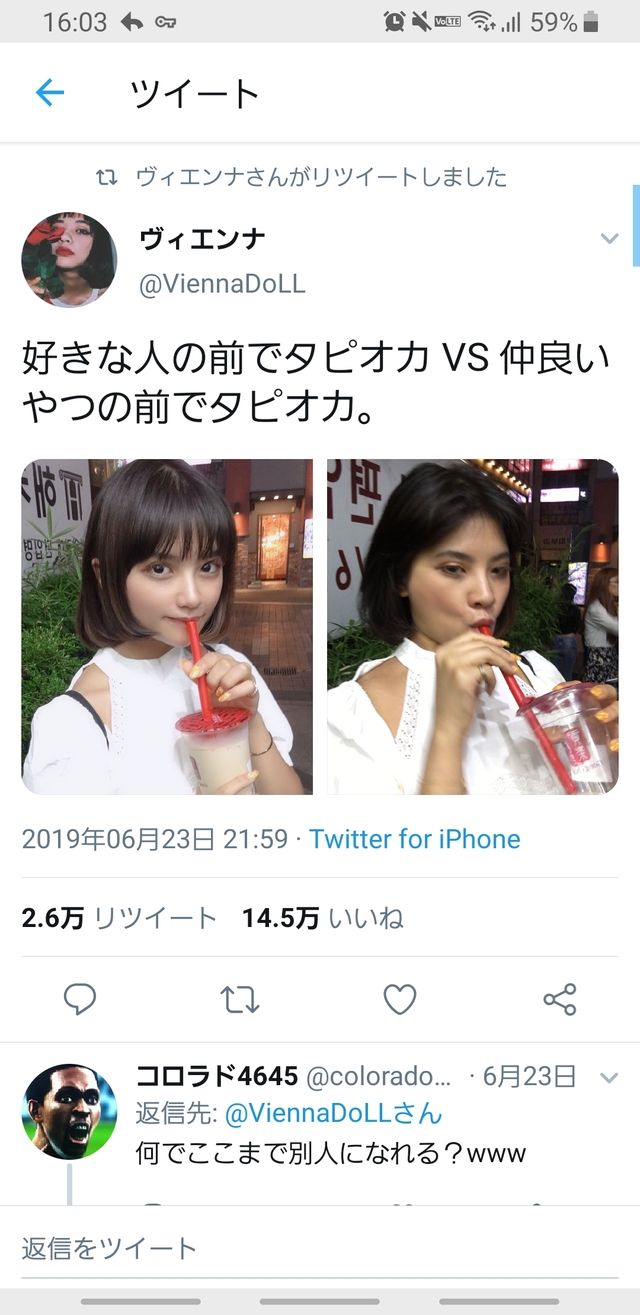640x1315 pixels.
Task: Tap the small retweet icon beside ヴィエンナさんがリツイートしました
Action: pos(106,178)
